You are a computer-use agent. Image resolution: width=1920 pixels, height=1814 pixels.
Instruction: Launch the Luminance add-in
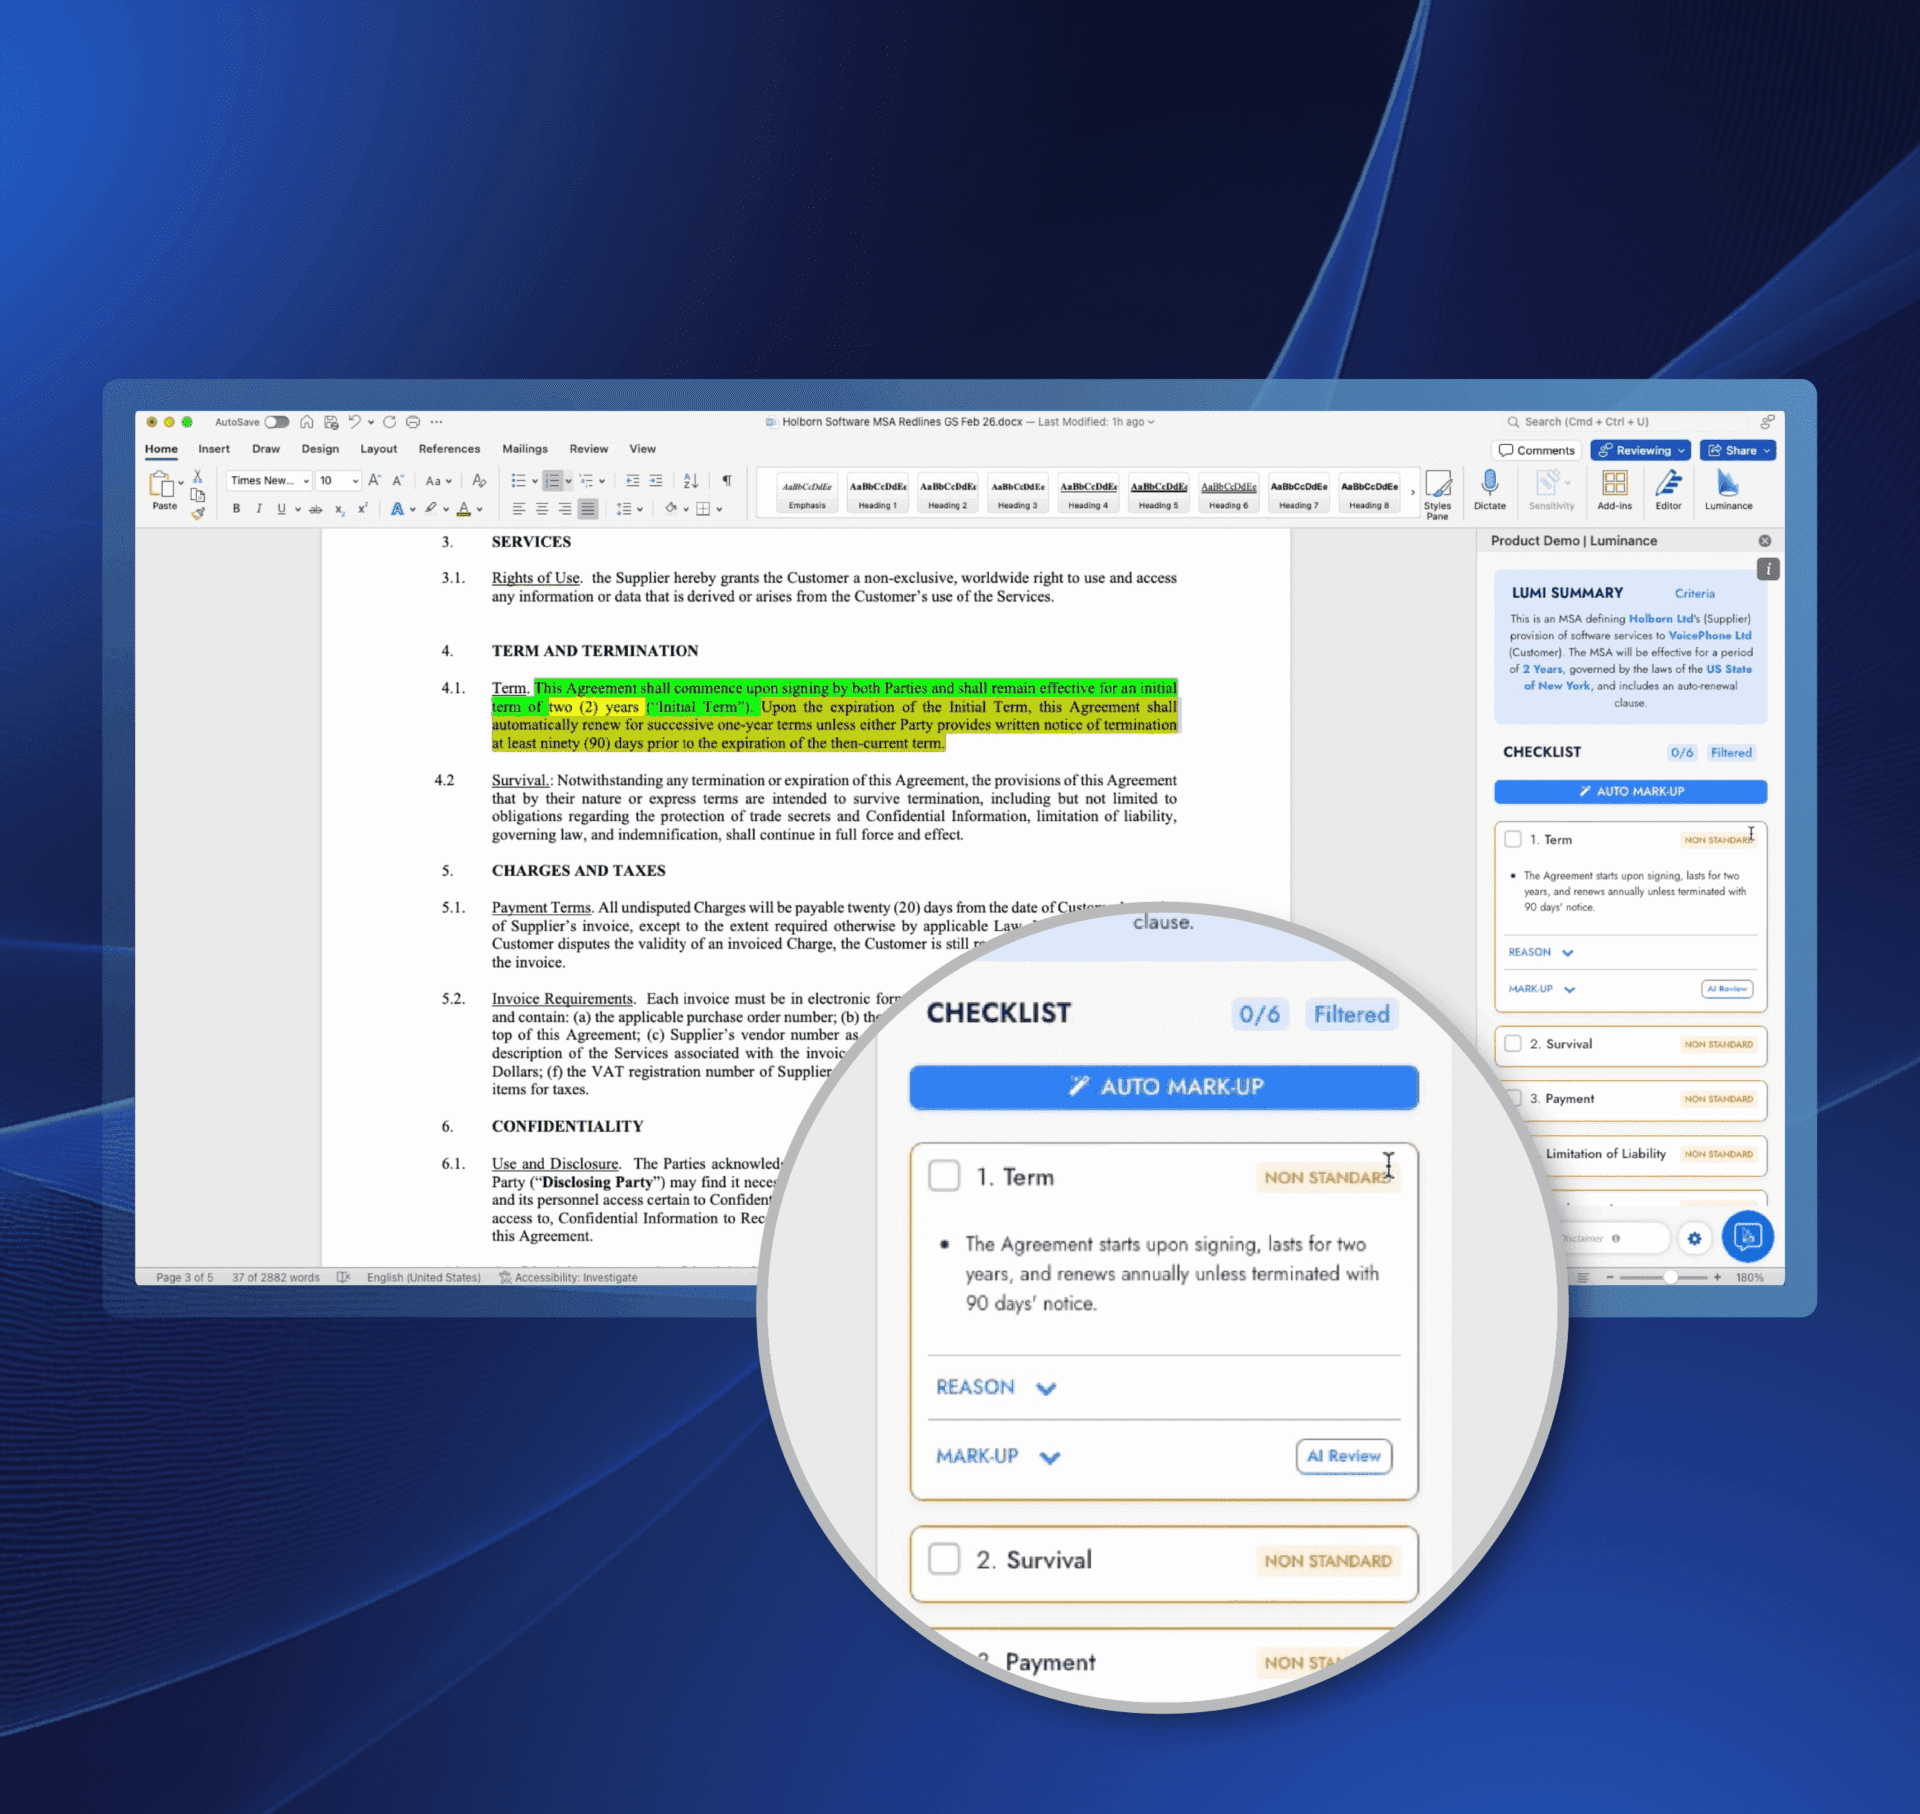tap(1727, 490)
